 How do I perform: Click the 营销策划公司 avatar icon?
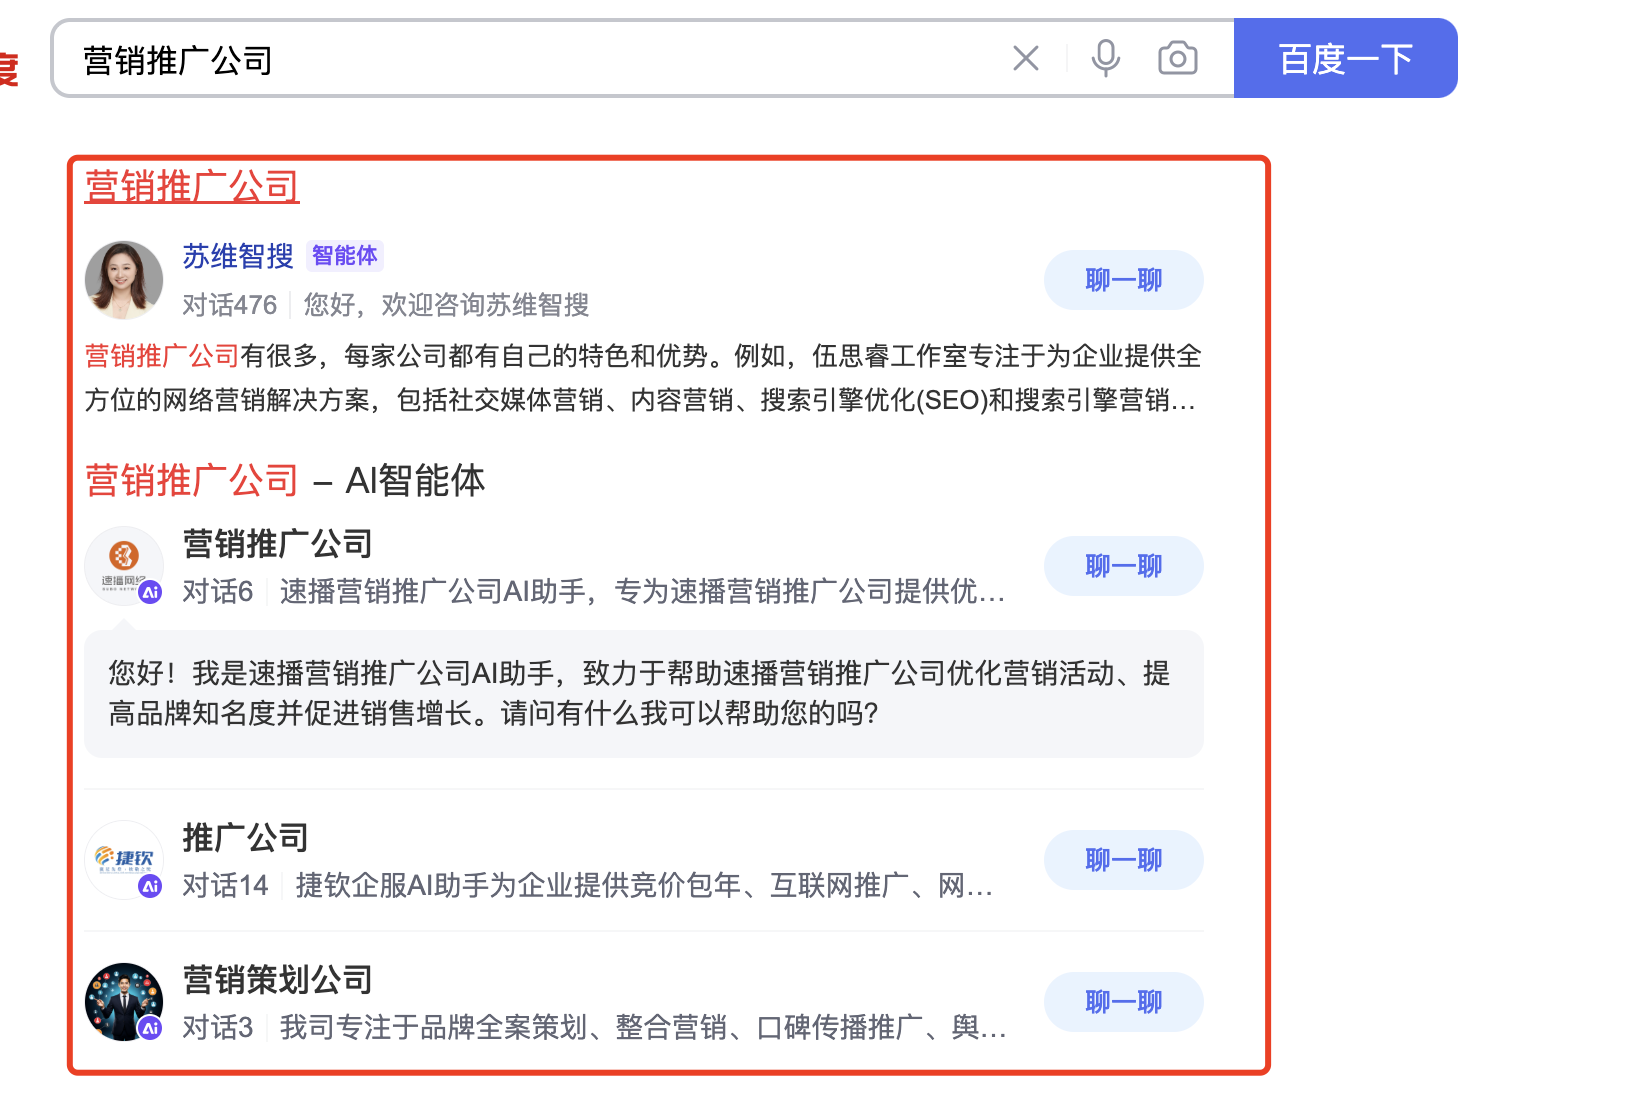coord(124,1002)
